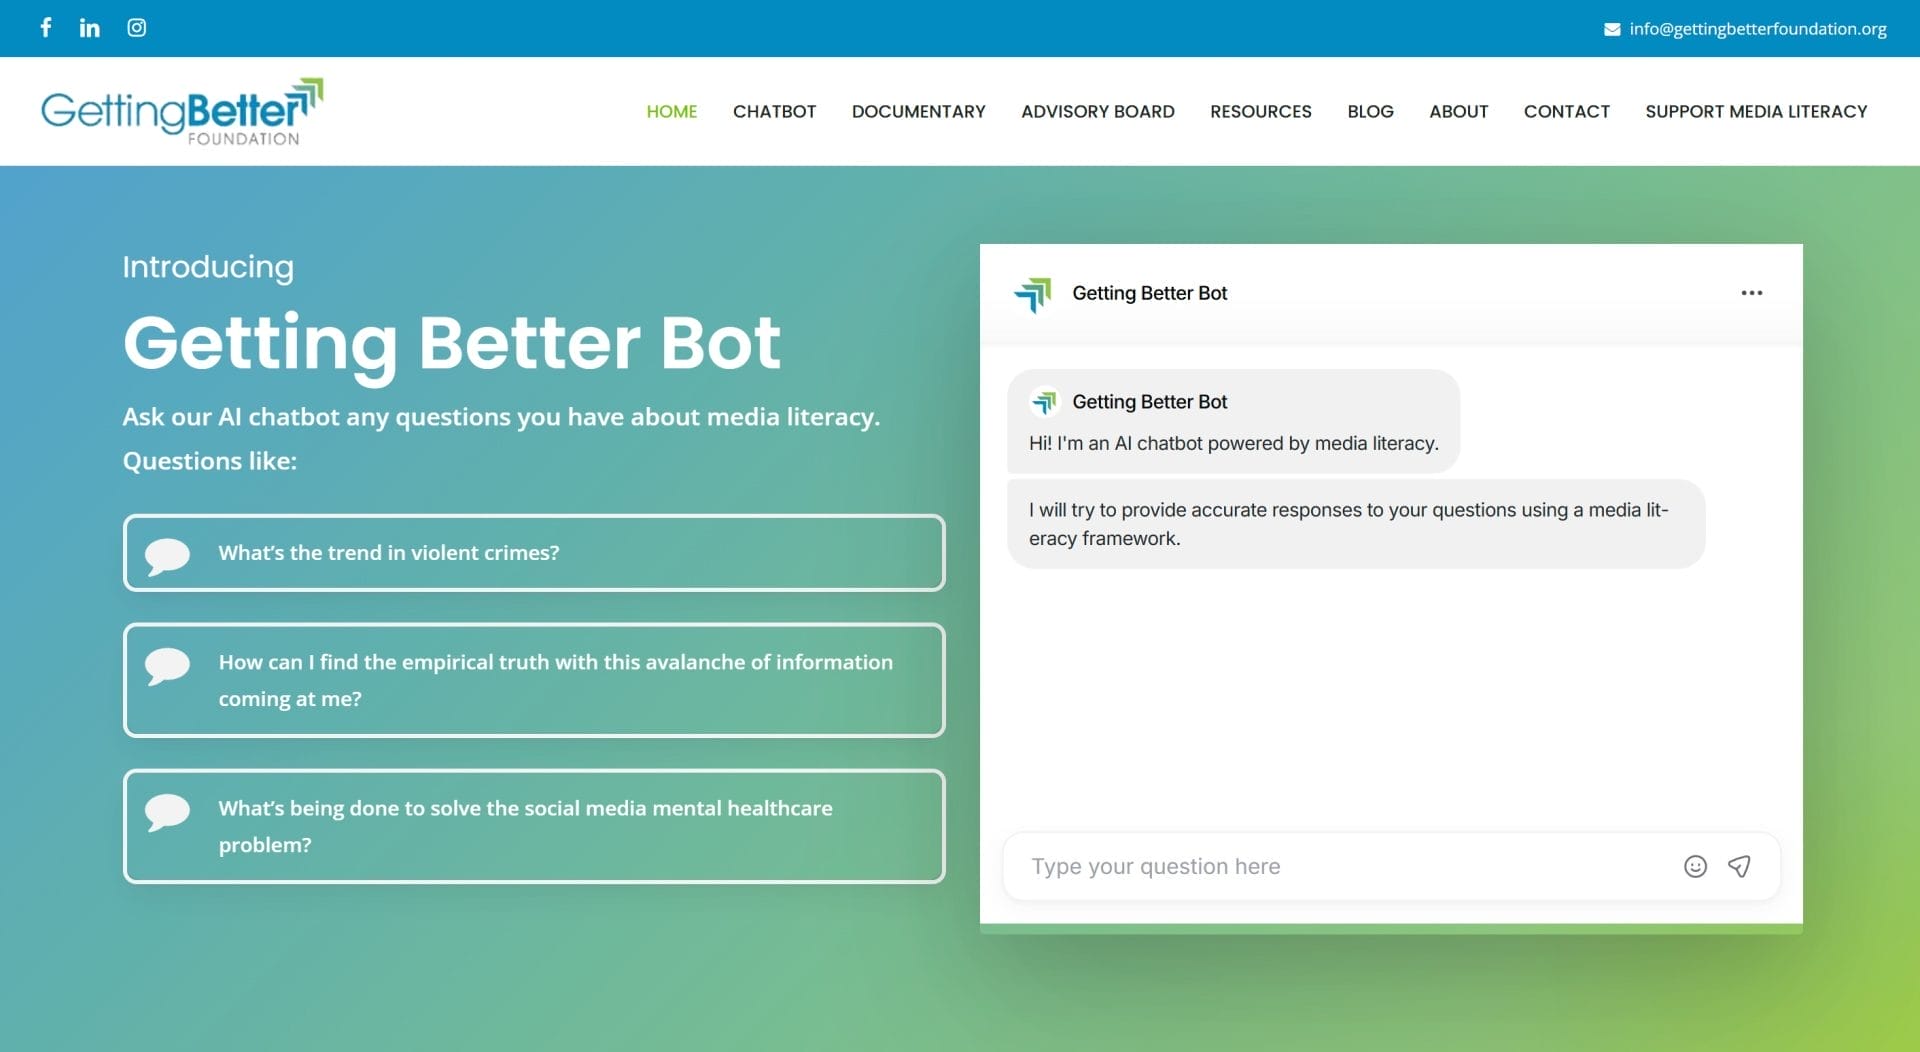The height and width of the screenshot is (1052, 1920).
Task: Click the 'I will try to provide accurate responses' message
Action: click(1355, 524)
